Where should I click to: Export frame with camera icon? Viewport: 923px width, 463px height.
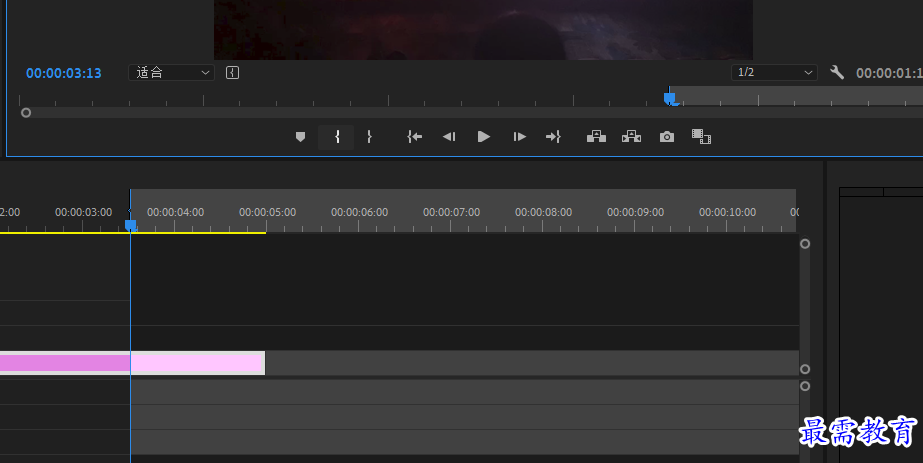coord(666,137)
